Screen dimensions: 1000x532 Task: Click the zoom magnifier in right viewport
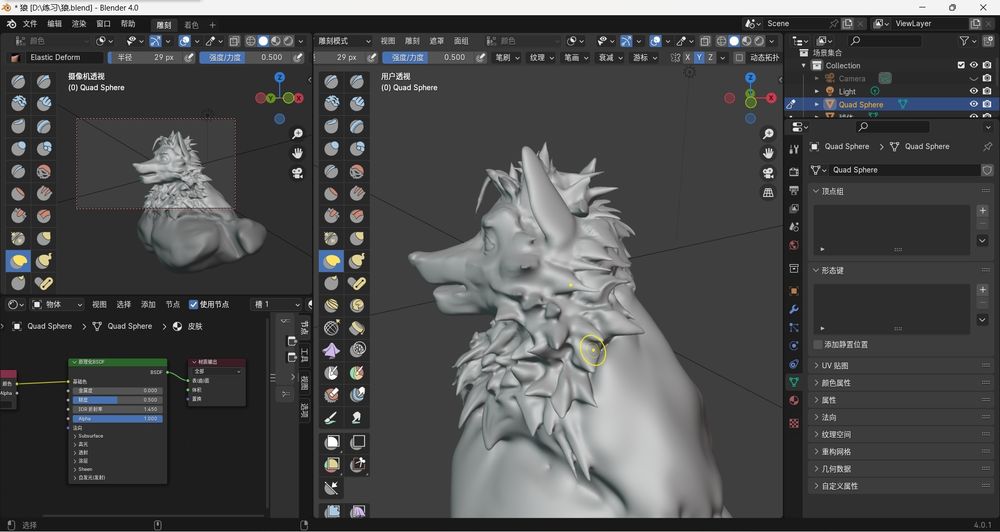(768, 134)
